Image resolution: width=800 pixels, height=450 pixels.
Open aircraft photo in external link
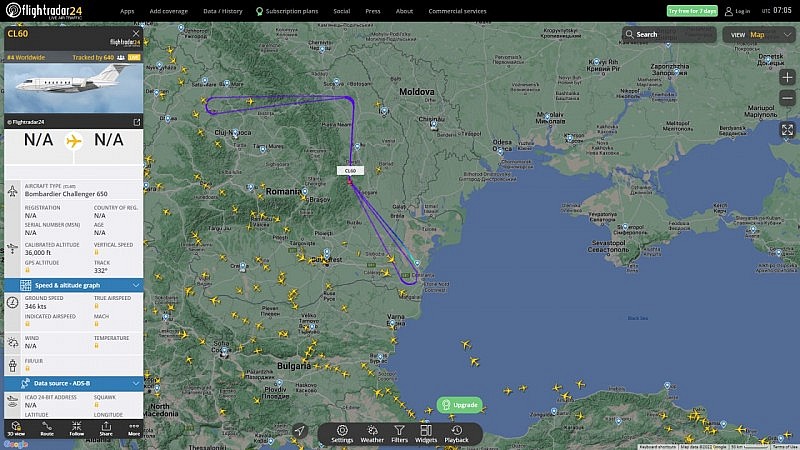point(137,122)
